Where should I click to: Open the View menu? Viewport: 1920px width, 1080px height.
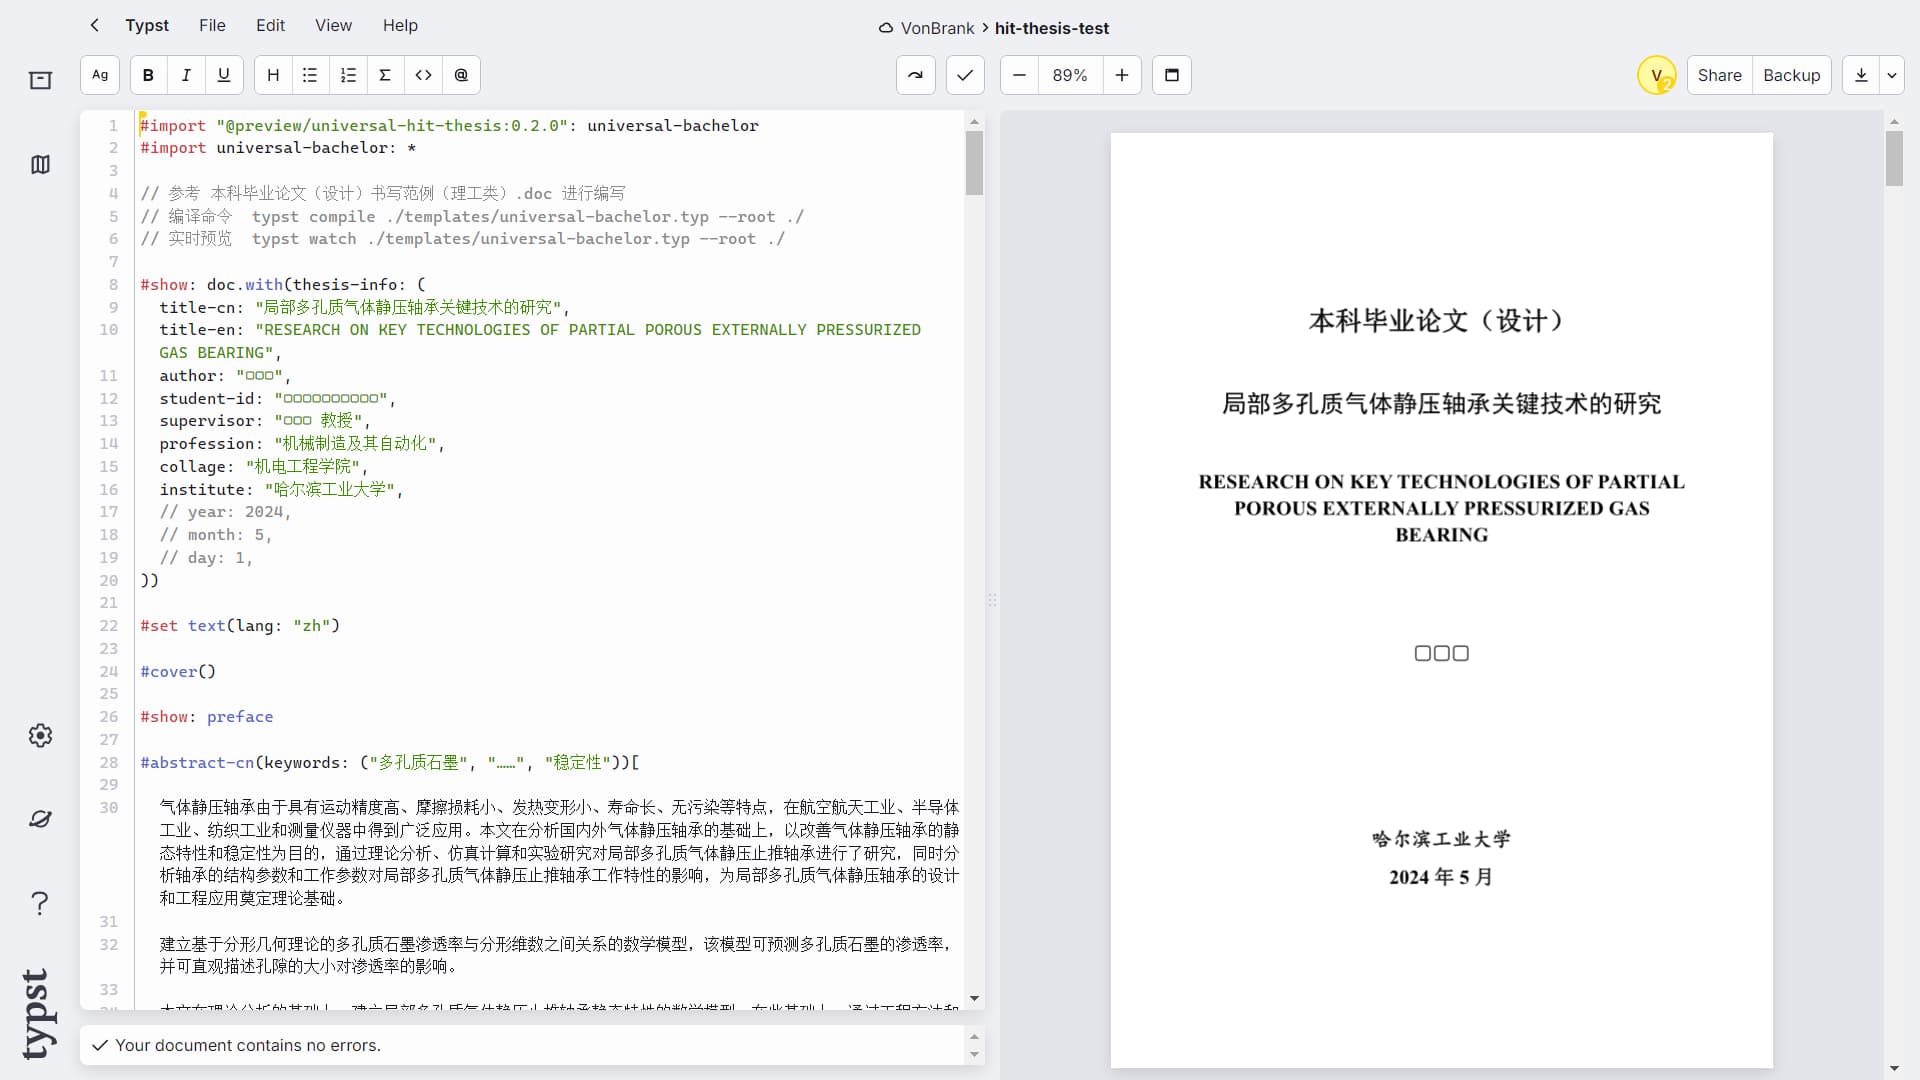[x=333, y=25]
